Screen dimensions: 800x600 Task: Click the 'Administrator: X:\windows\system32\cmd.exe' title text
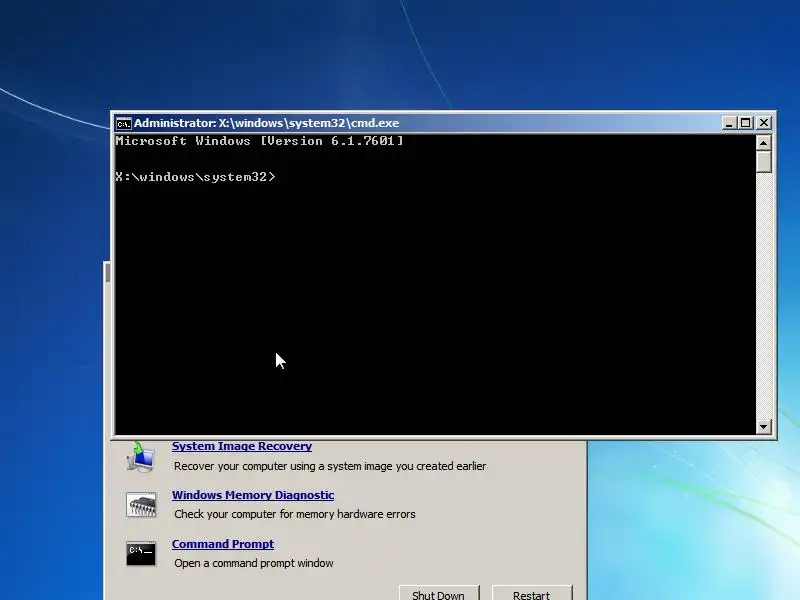tap(266, 123)
